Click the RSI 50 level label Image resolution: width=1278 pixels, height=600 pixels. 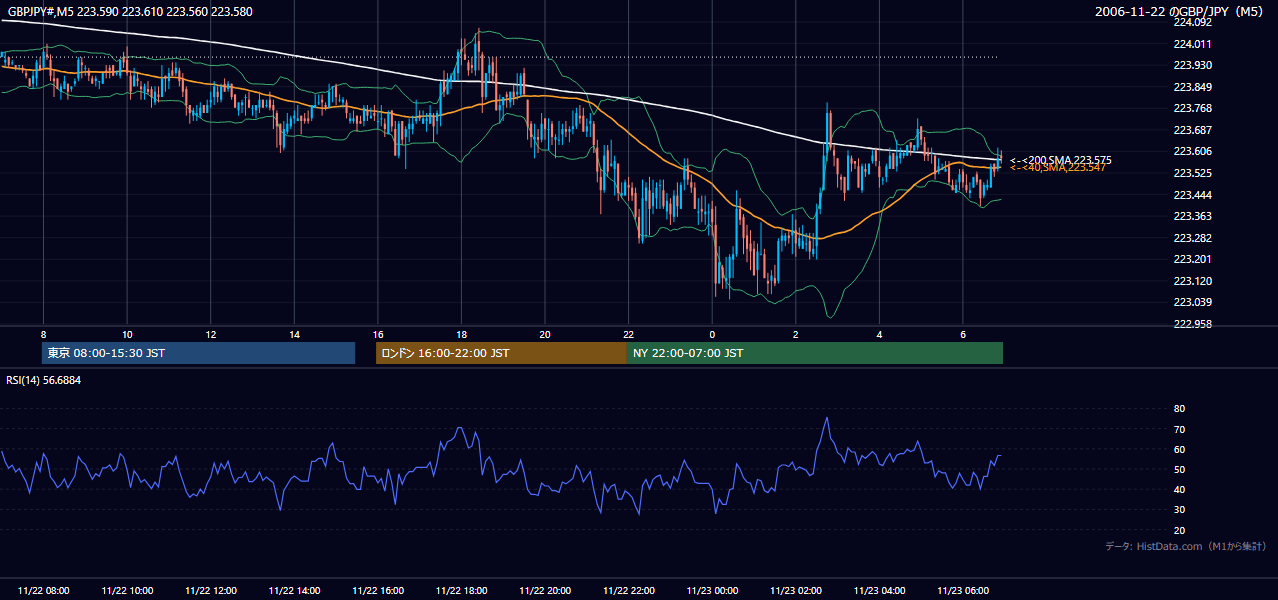[1179, 469]
